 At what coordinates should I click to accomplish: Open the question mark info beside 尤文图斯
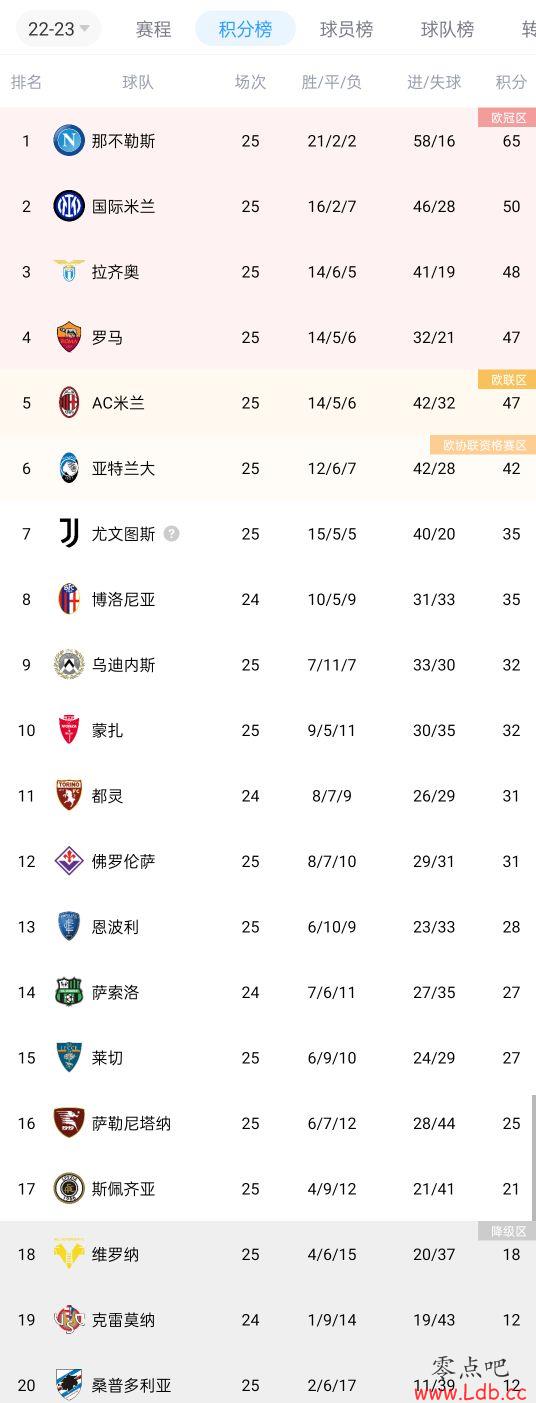click(x=172, y=534)
